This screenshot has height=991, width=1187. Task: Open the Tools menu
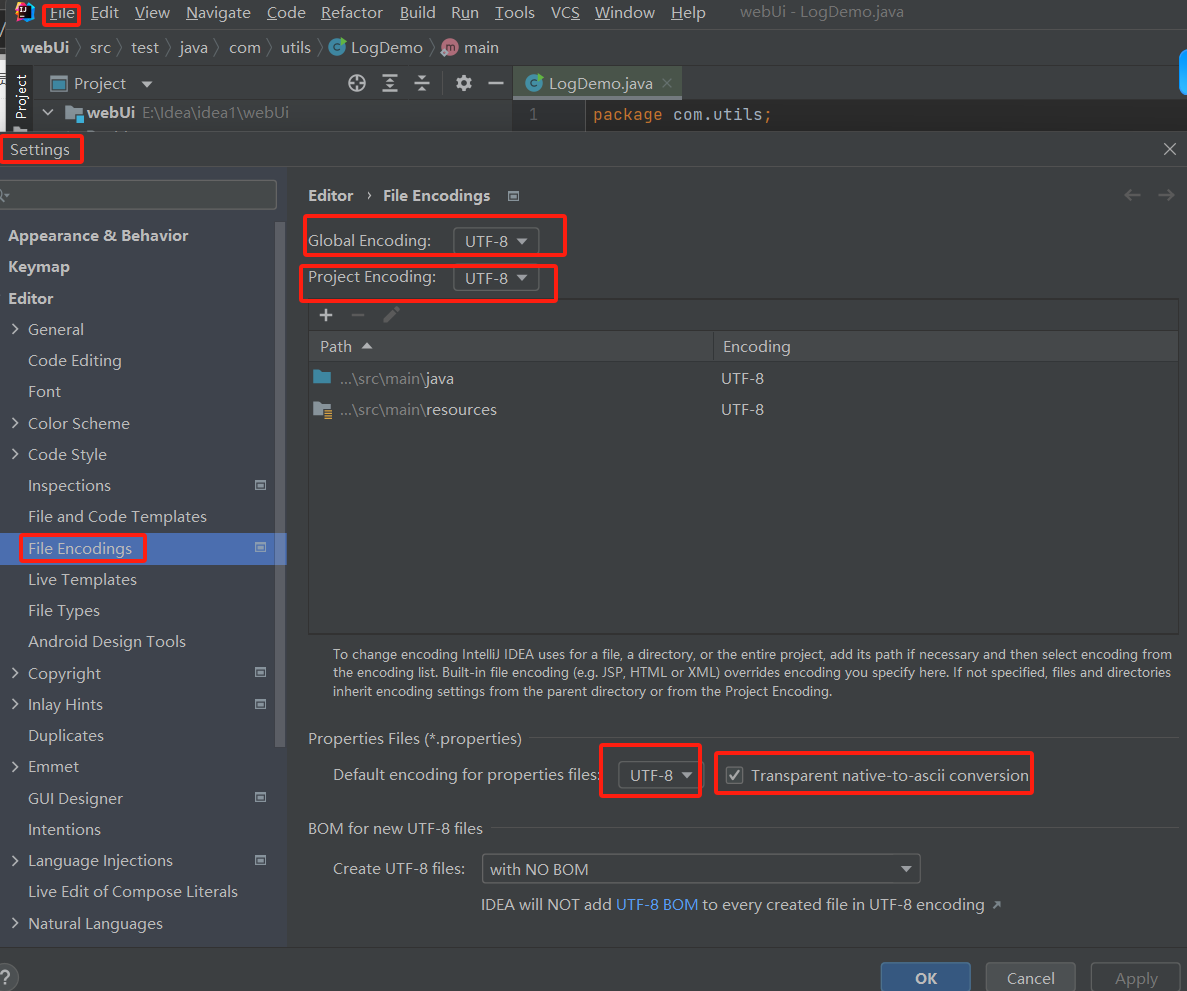(x=515, y=13)
